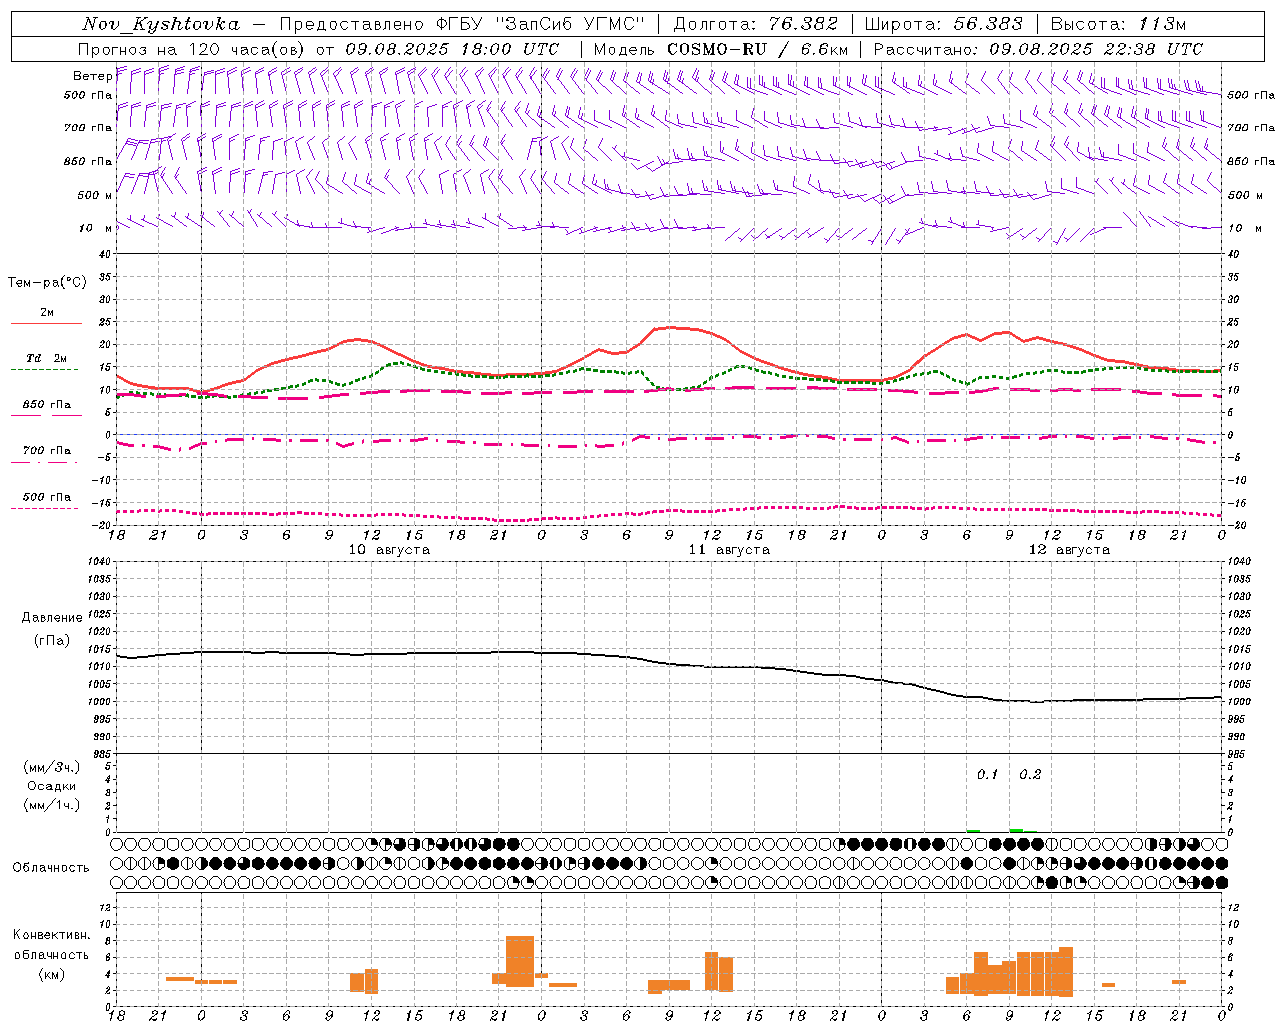The image size is (1280, 1024).
Task: Click '500 гПа' in the temperature legend
Action: (x=47, y=497)
